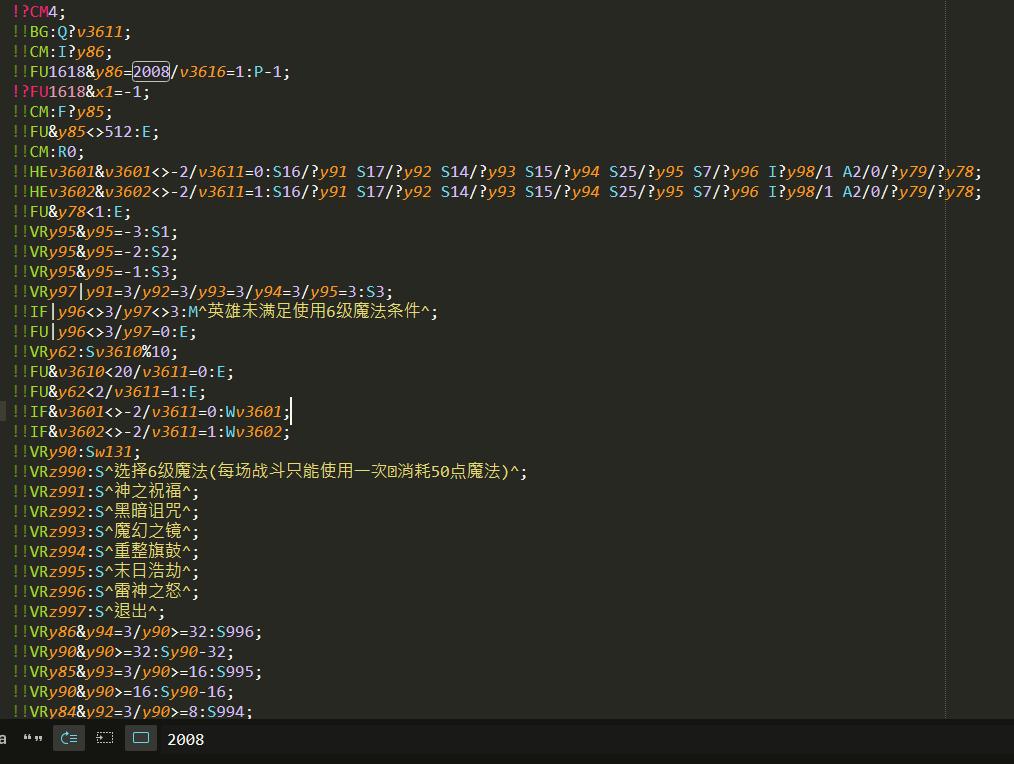The width and height of the screenshot is (1014, 764).
Task: Enable the in-selection search option
Action: click(105, 739)
